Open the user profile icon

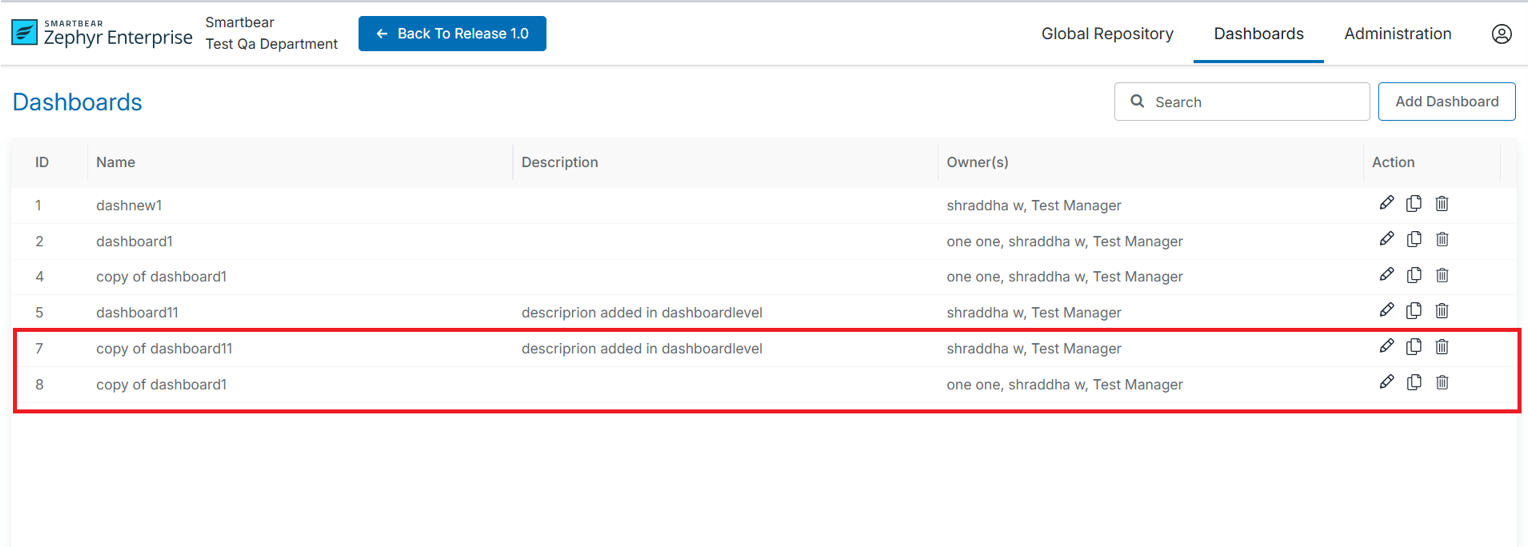tap(1501, 34)
